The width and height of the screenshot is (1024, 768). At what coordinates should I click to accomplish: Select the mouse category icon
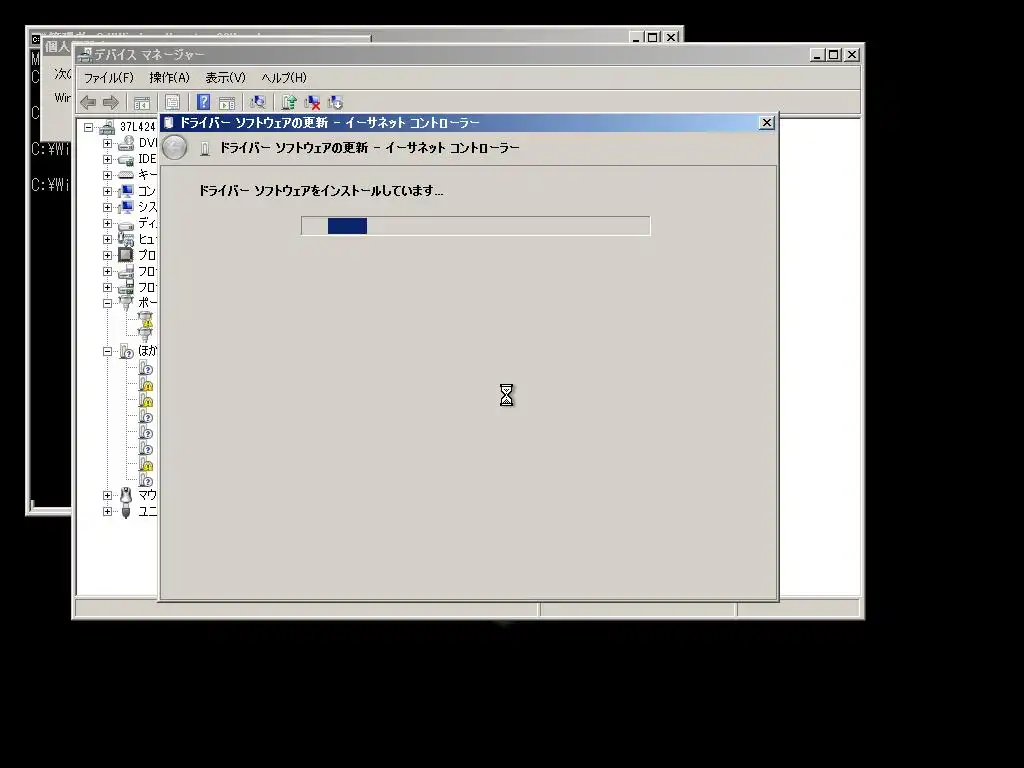126,495
